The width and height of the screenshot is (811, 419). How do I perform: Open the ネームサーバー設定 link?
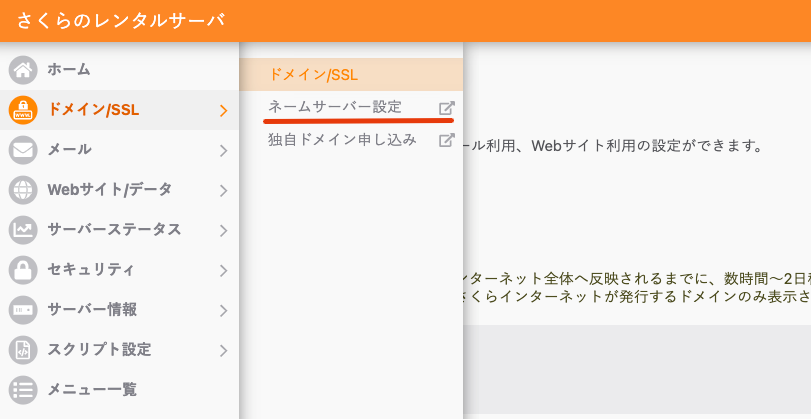pos(335,107)
